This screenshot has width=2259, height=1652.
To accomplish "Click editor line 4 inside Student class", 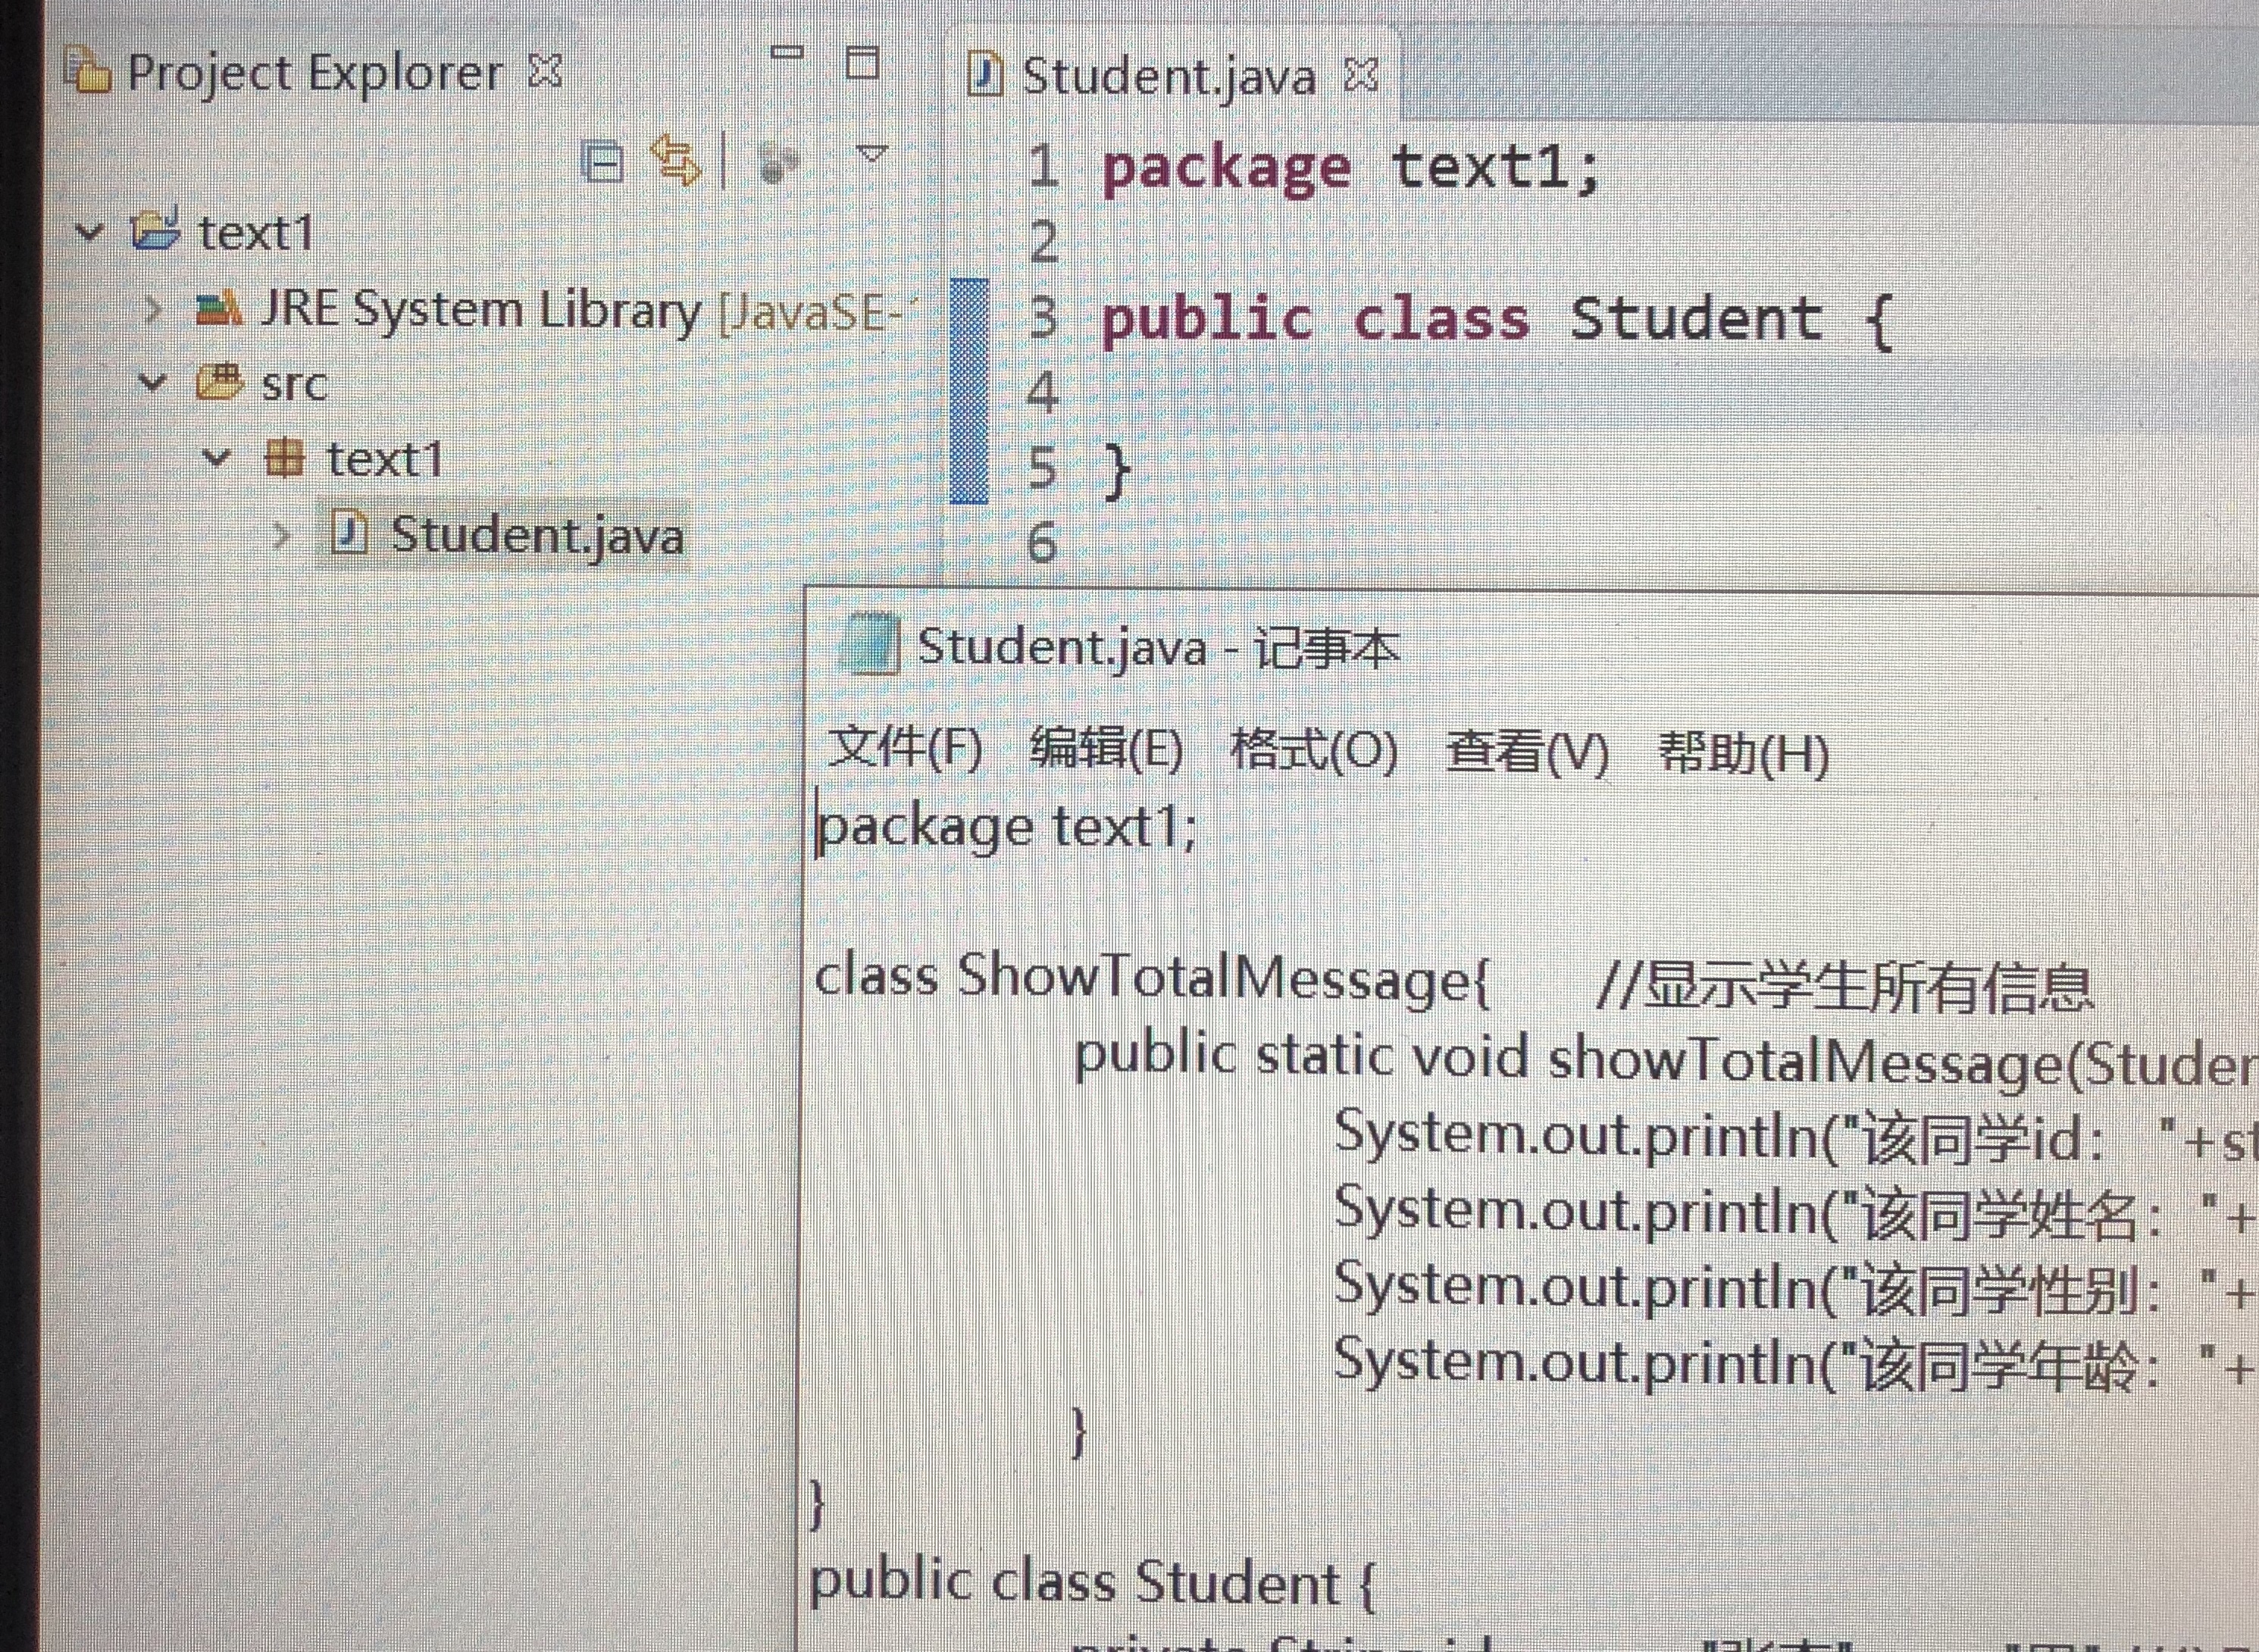I will pos(1400,392).
